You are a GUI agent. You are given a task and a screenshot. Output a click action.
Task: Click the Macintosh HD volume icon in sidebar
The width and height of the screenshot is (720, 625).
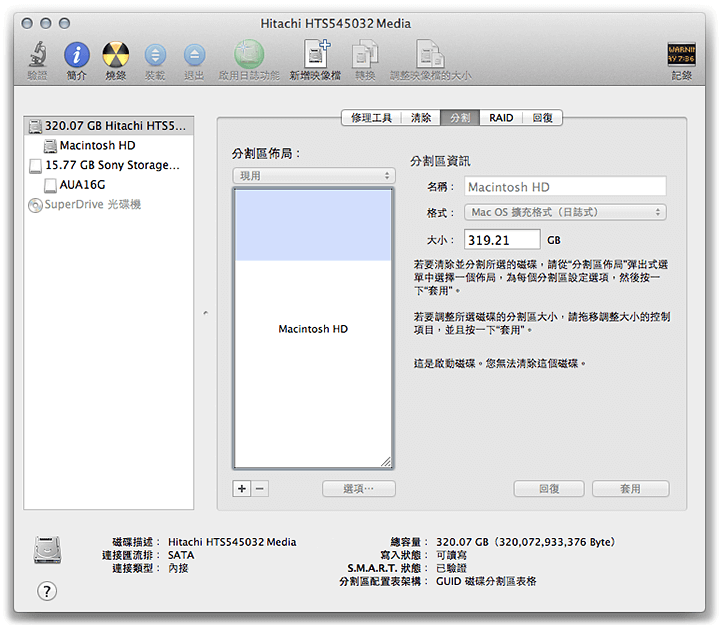tap(50, 146)
